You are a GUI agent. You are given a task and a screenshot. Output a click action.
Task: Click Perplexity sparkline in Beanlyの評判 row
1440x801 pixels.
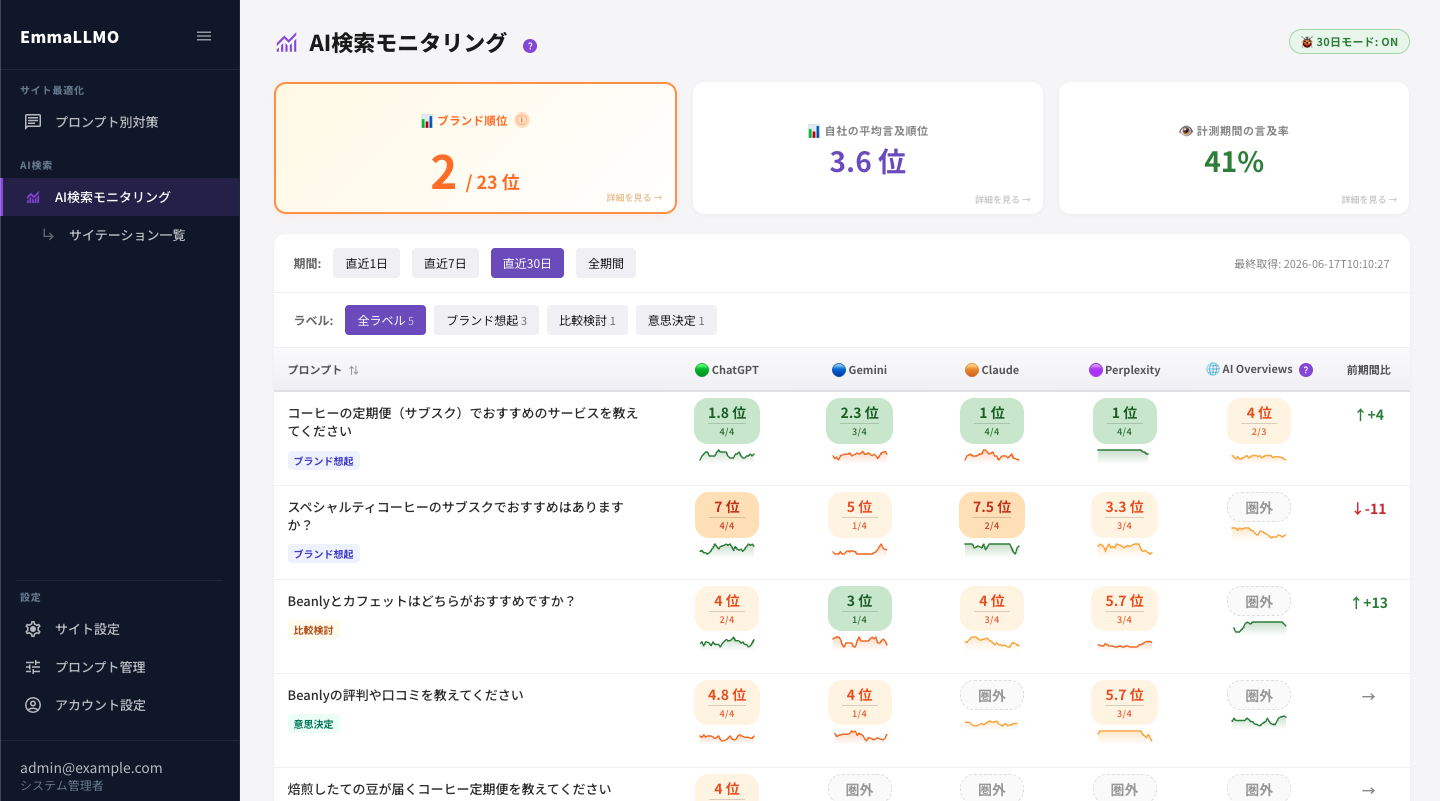coord(1125,737)
